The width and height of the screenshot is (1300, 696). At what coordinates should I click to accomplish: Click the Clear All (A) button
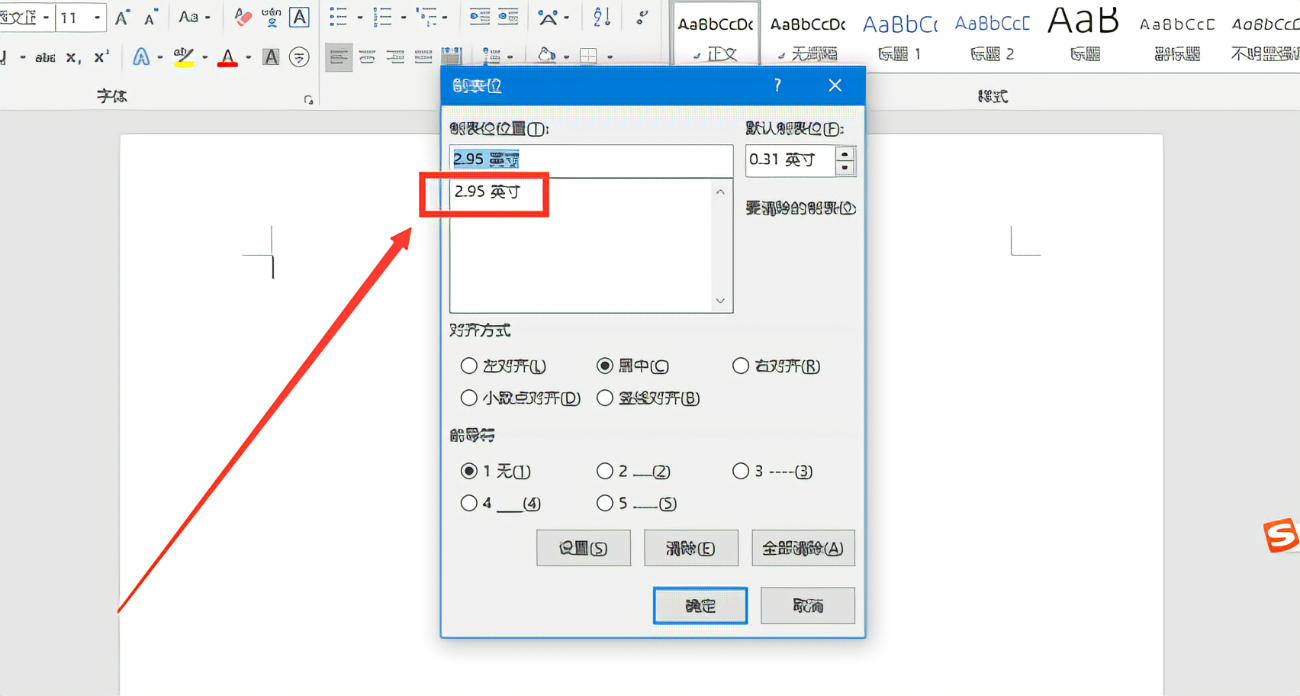(x=803, y=548)
